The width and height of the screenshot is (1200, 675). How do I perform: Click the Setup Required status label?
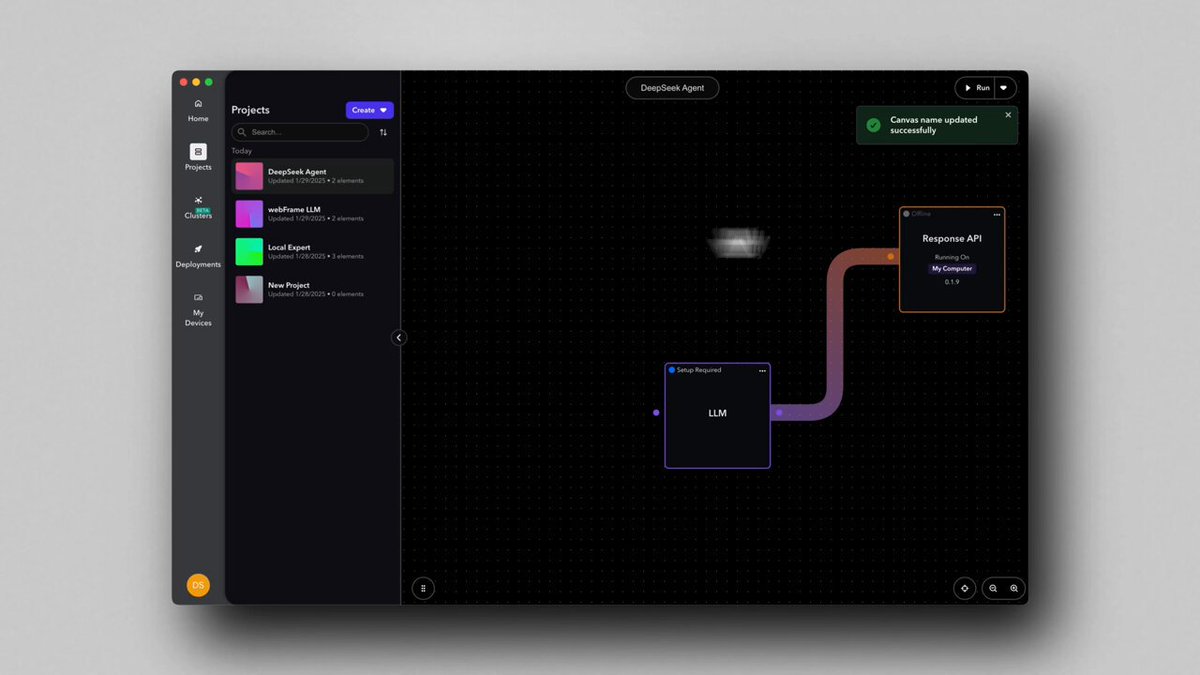(x=699, y=370)
